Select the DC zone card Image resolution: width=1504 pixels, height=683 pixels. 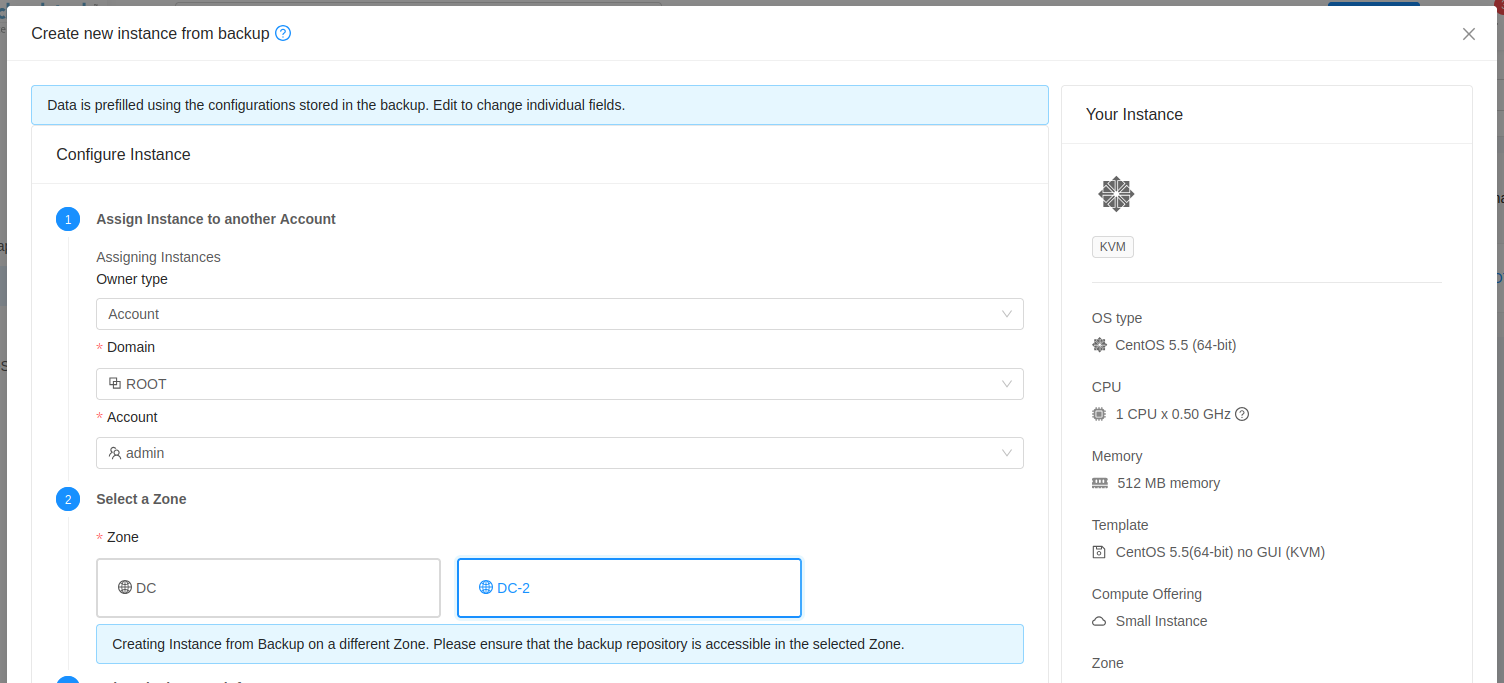268,587
